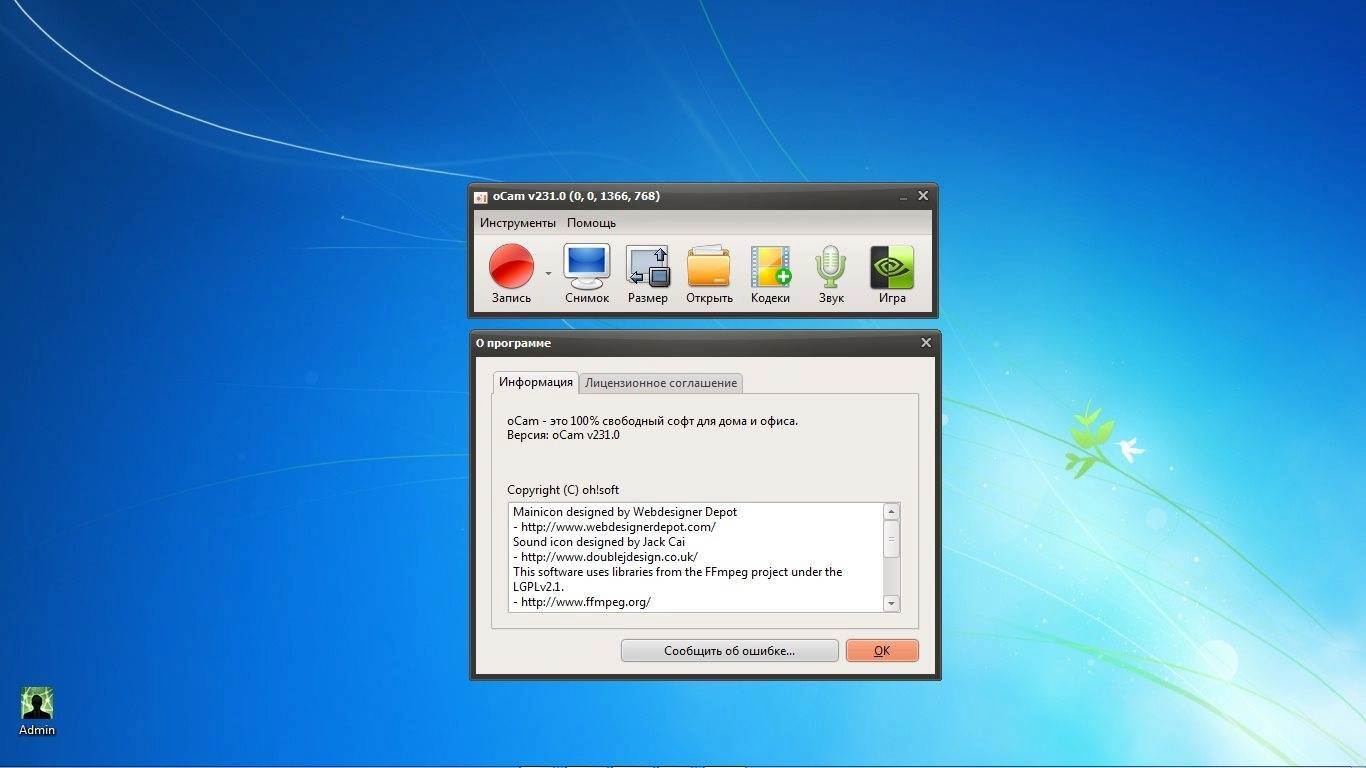
Task: Click the http://www.ffmpeg.org/ line
Action: click(582, 602)
